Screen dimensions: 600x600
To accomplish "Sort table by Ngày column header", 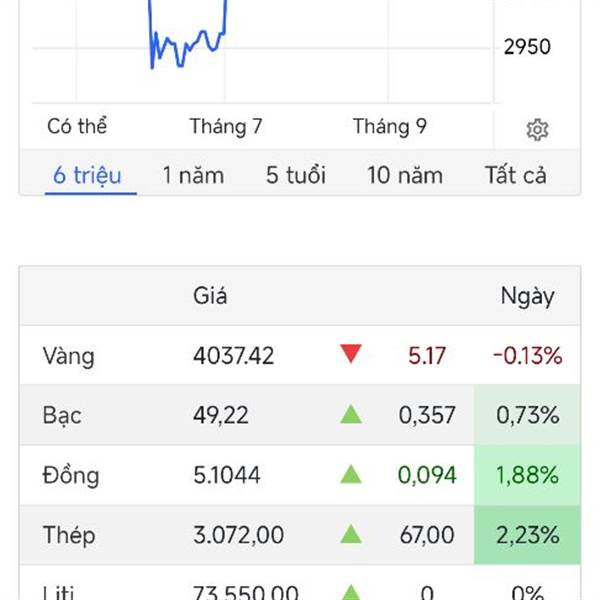I will [527, 295].
